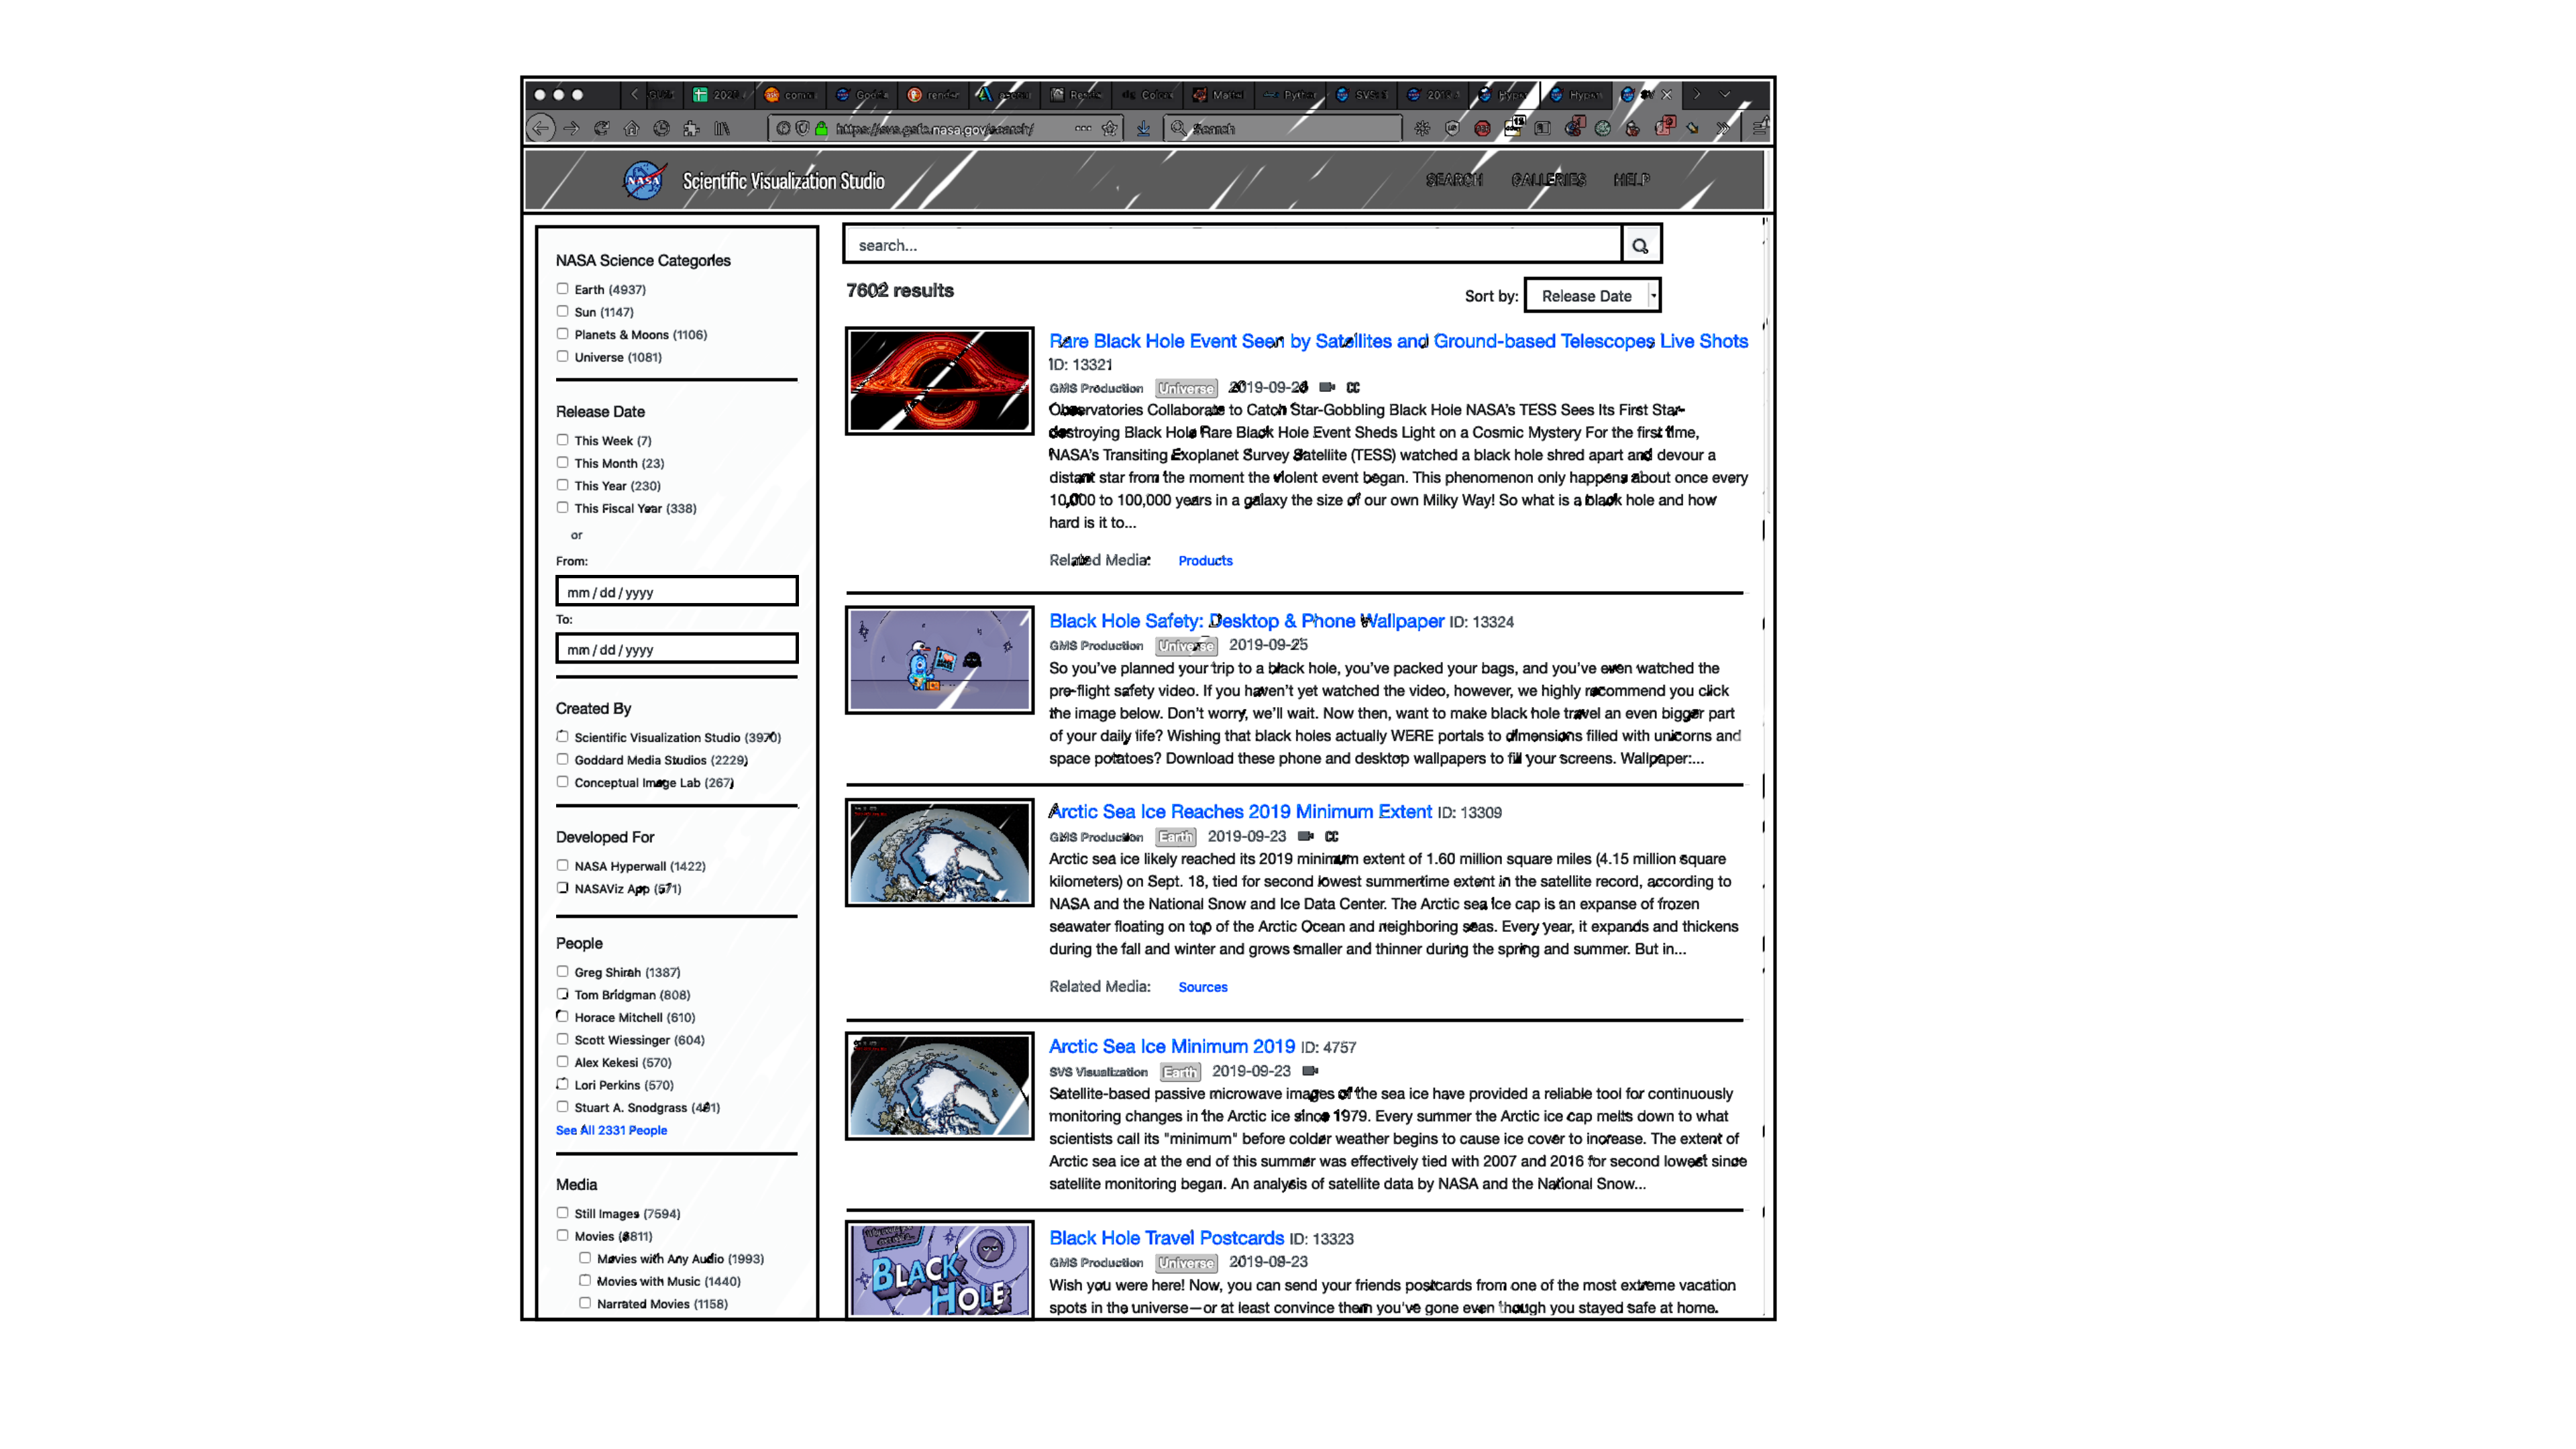Check This Fiscal Year (338) box
The height and width of the screenshot is (1449, 2576).
click(x=562, y=507)
